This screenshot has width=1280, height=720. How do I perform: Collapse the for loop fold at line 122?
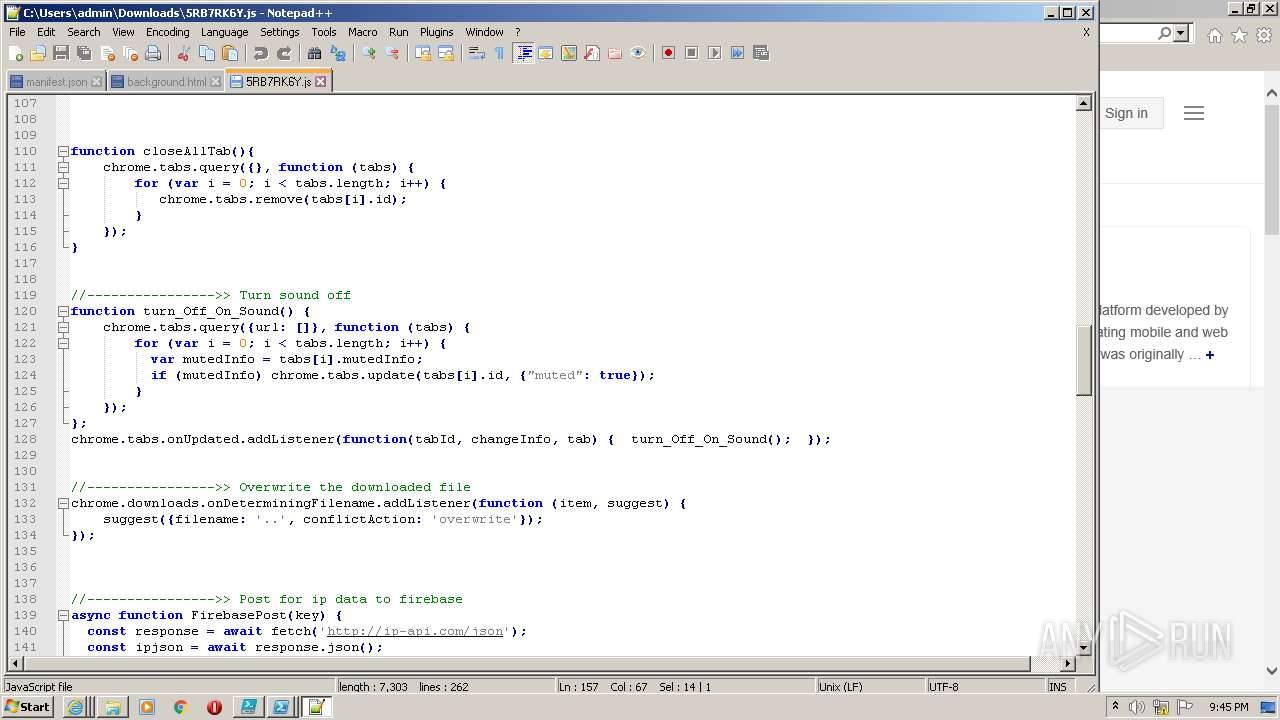(x=63, y=343)
